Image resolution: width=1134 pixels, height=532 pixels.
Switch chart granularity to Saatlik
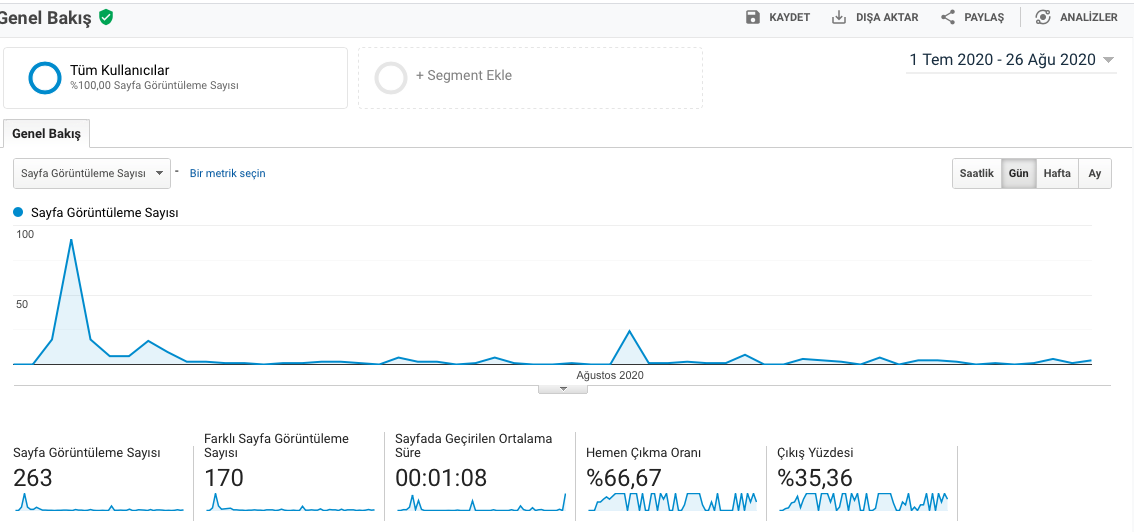point(976,174)
